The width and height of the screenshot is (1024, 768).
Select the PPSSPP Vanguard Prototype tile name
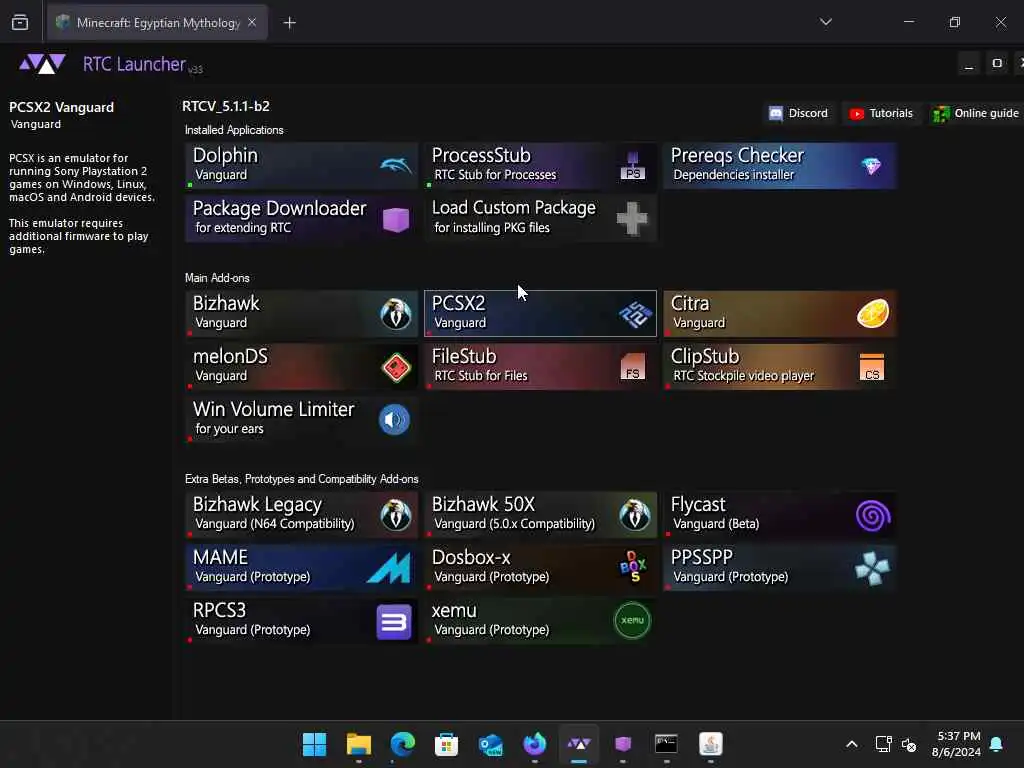click(702, 557)
